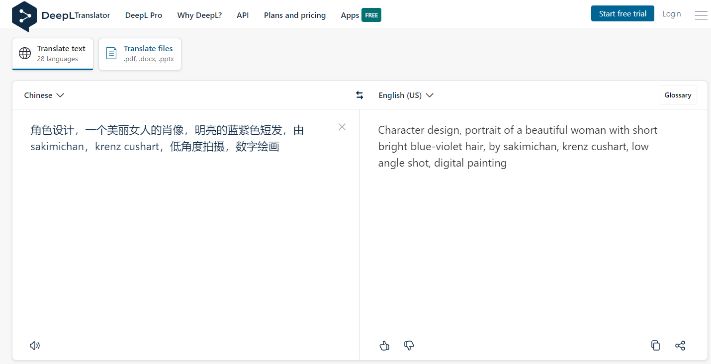
Task: Select the Translate text tab
Action: [x=53, y=54]
